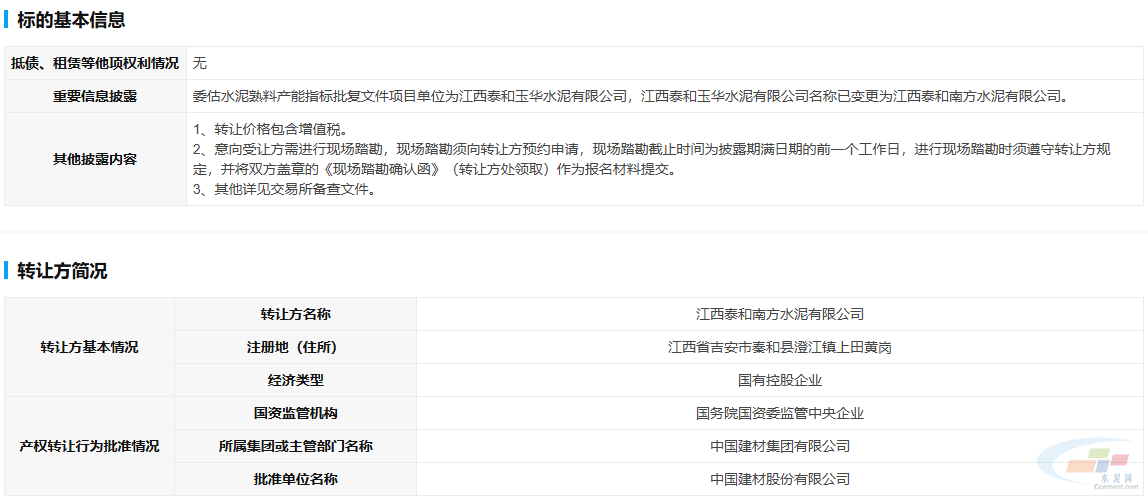Viewport: 1148px width, 499px height.
Task: Select the 转让方简况 section heading
Action: click(x=62, y=271)
